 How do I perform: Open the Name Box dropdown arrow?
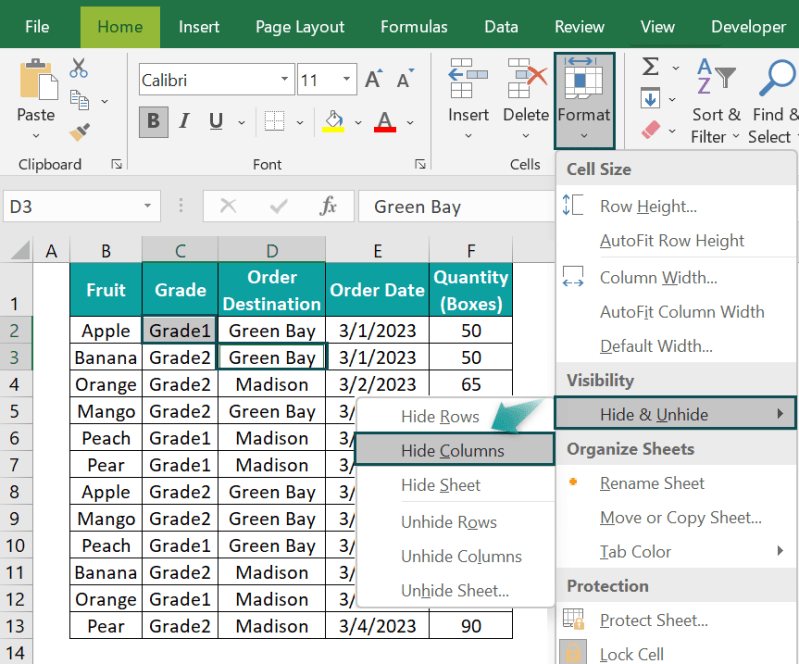pos(147,206)
